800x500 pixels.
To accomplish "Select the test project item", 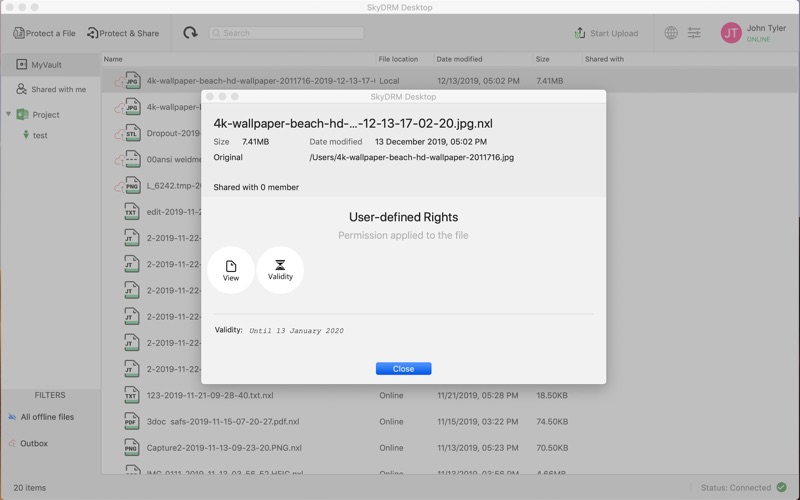I will [35, 135].
